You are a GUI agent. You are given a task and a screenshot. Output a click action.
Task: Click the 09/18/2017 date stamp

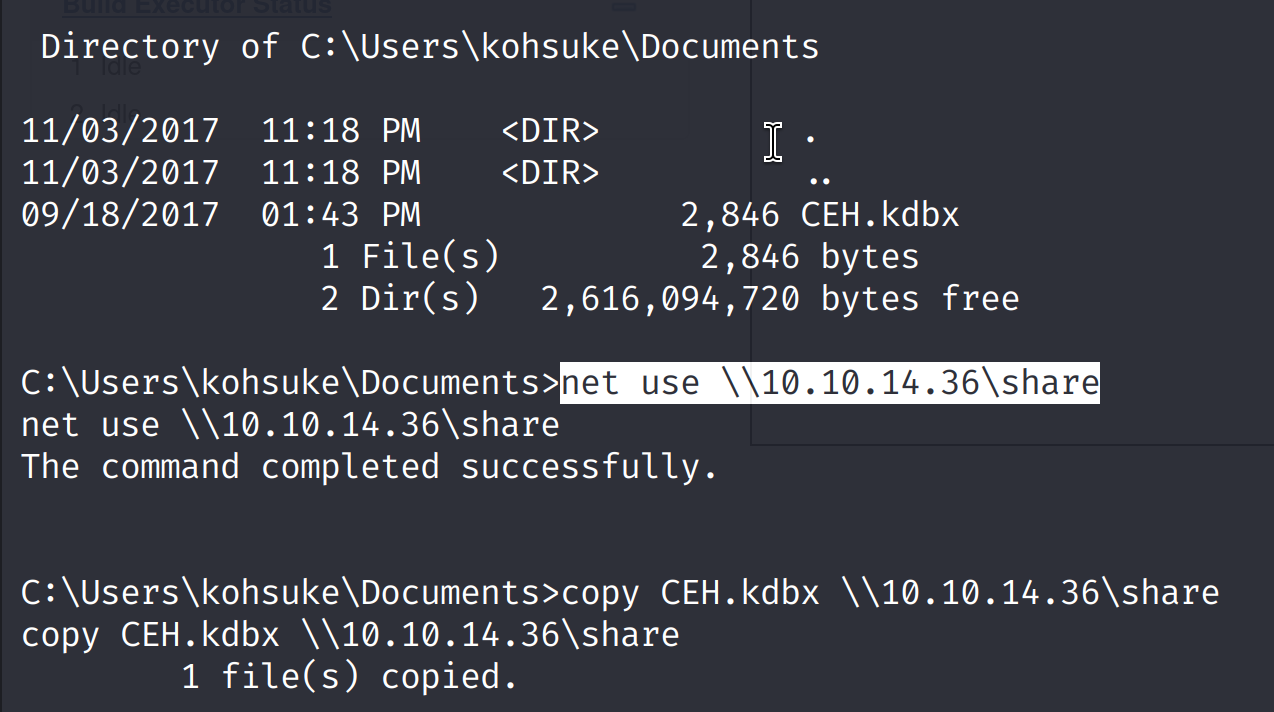point(120,215)
